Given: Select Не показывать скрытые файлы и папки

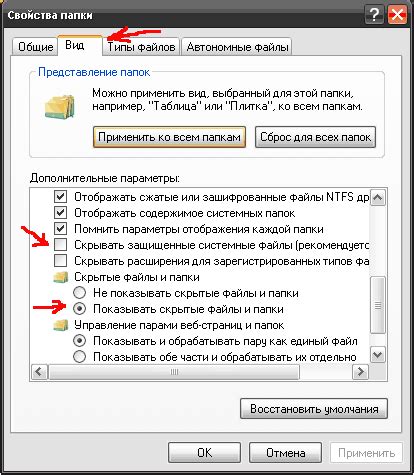Looking at the screenshot, I should pyautogui.click(x=80, y=293).
